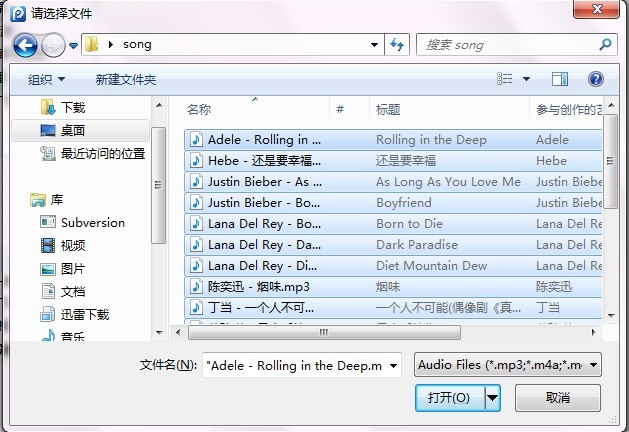Click the 文档 library icon
The height and width of the screenshot is (432, 629).
click(48, 291)
